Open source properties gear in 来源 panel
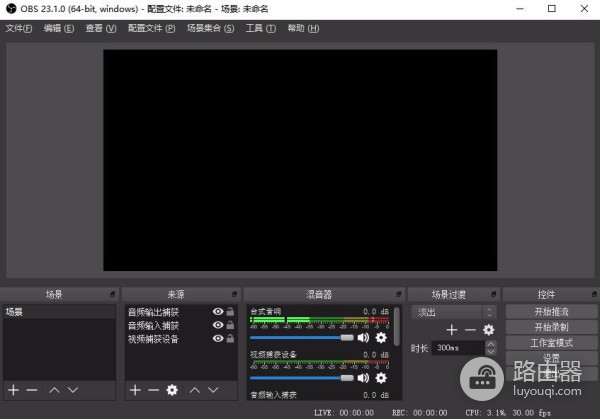This screenshot has height=419, width=600. coord(172,390)
